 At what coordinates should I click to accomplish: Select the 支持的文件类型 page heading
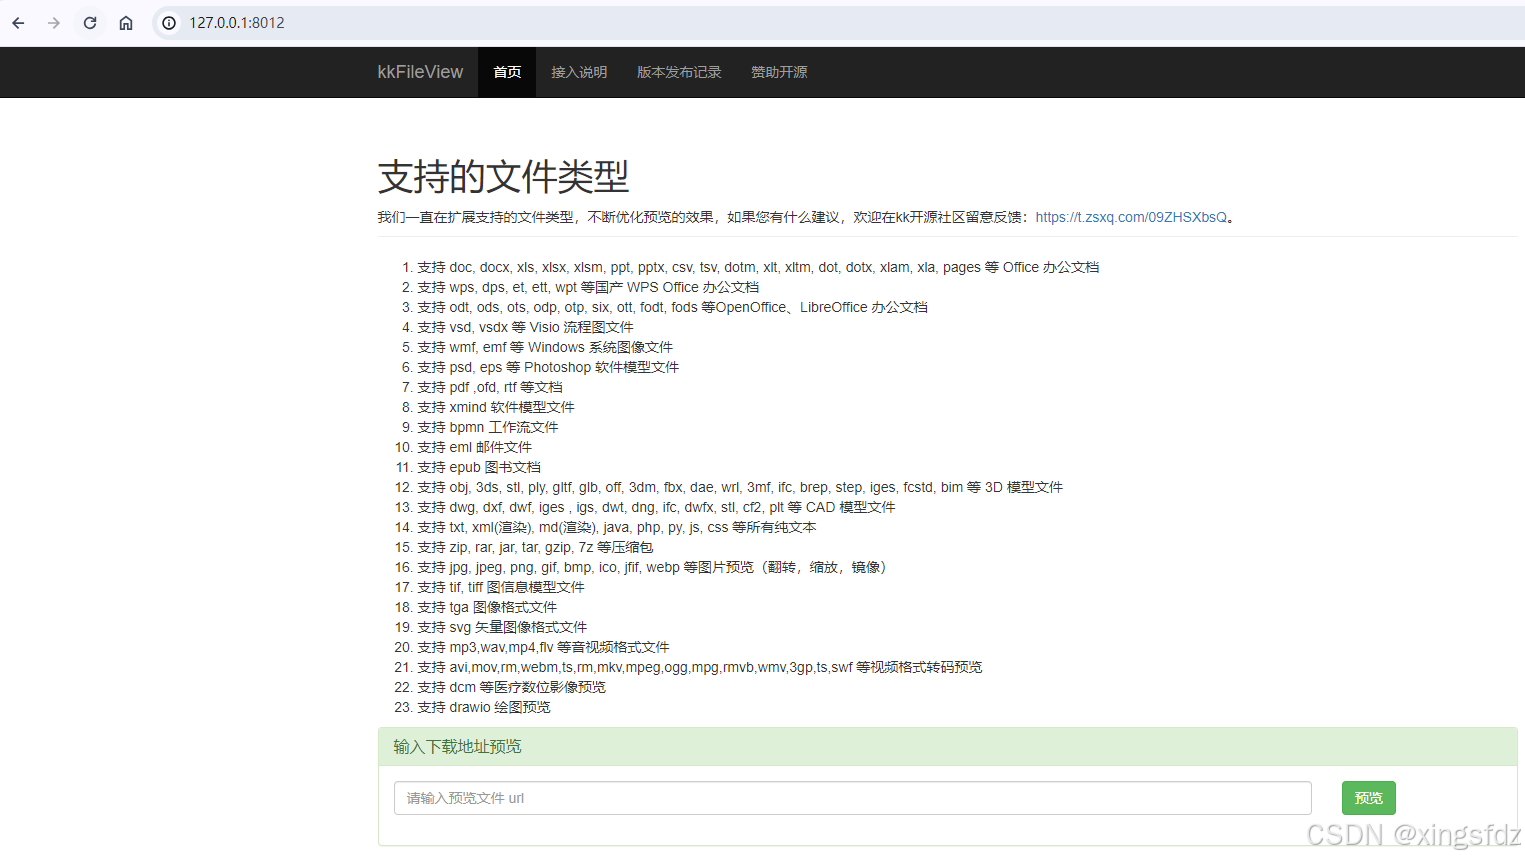503,177
